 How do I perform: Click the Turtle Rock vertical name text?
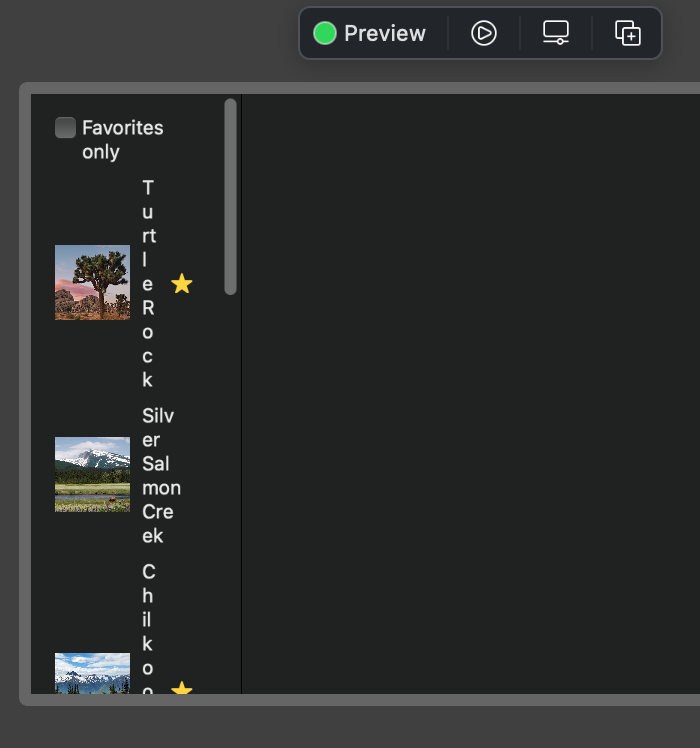point(149,284)
